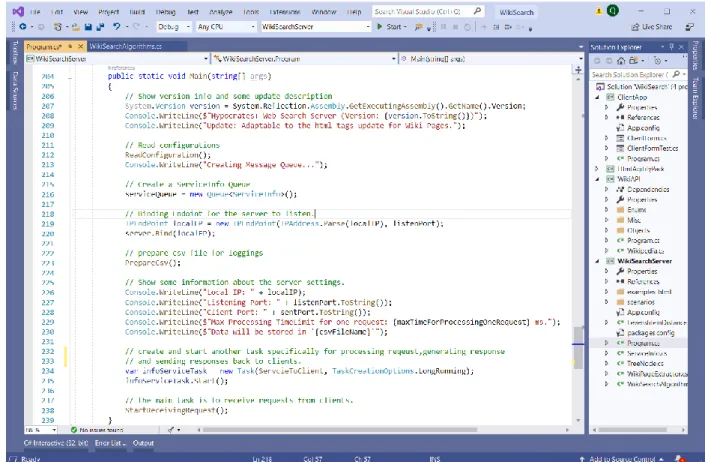
Task: Open the Project menu
Action: pyautogui.click(x=108, y=12)
